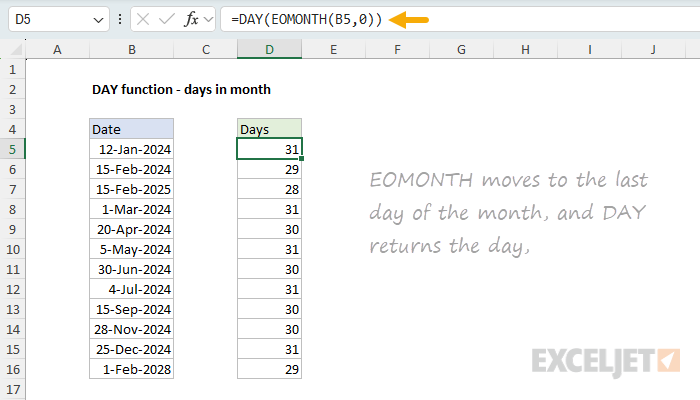Click the formula bar text =DAY(EOMONTH(B5,0))
Screen dimensions: 700x400
tap(306, 19)
